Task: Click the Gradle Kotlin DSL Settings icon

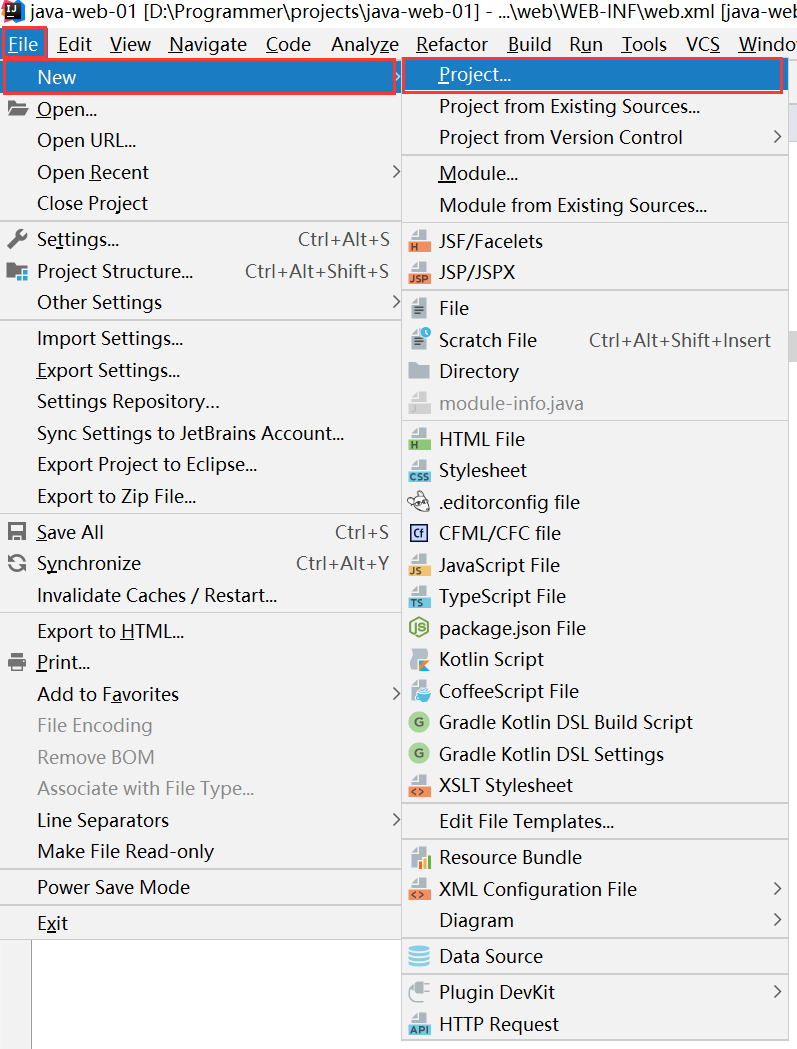Action: point(419,753)
